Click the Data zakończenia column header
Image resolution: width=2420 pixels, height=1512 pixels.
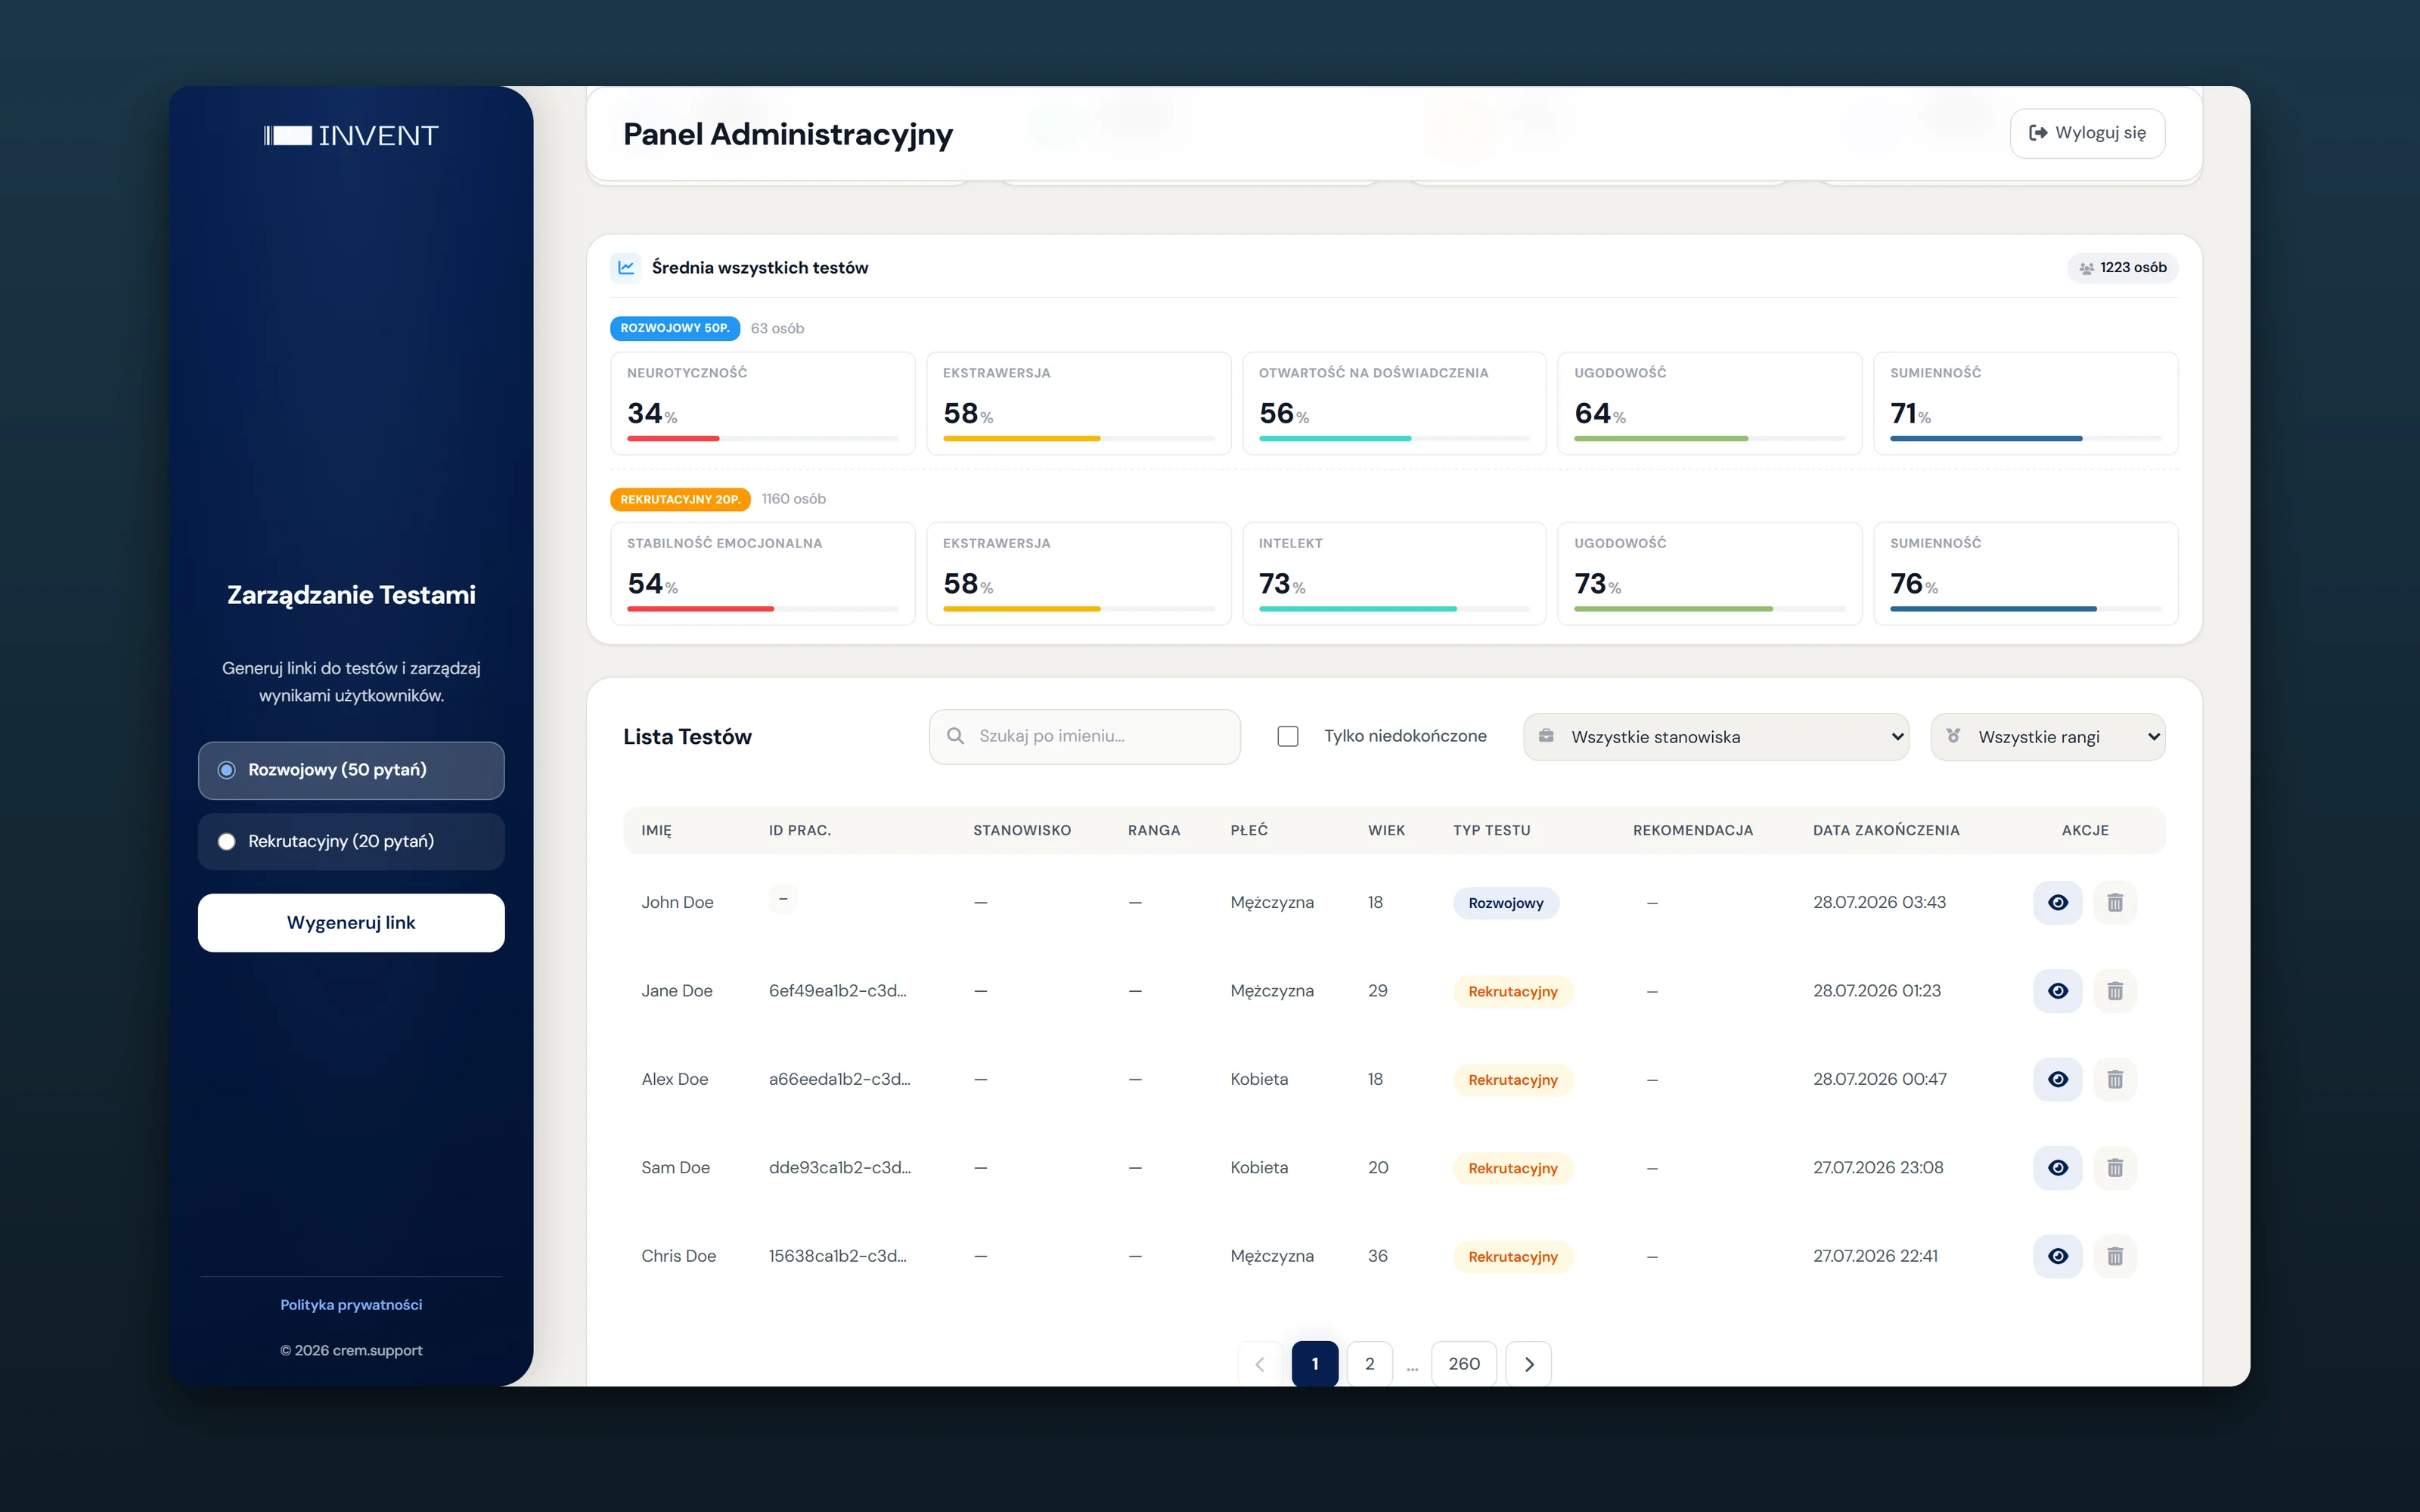pos(1886,830)
